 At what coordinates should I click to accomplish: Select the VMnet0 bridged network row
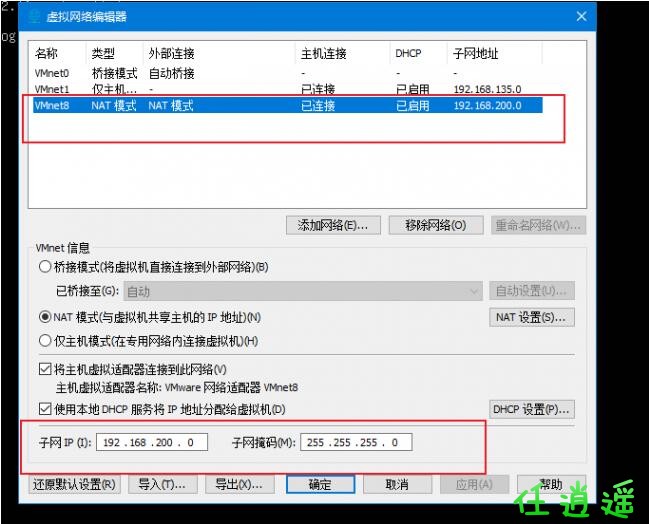tap(288, 73)
